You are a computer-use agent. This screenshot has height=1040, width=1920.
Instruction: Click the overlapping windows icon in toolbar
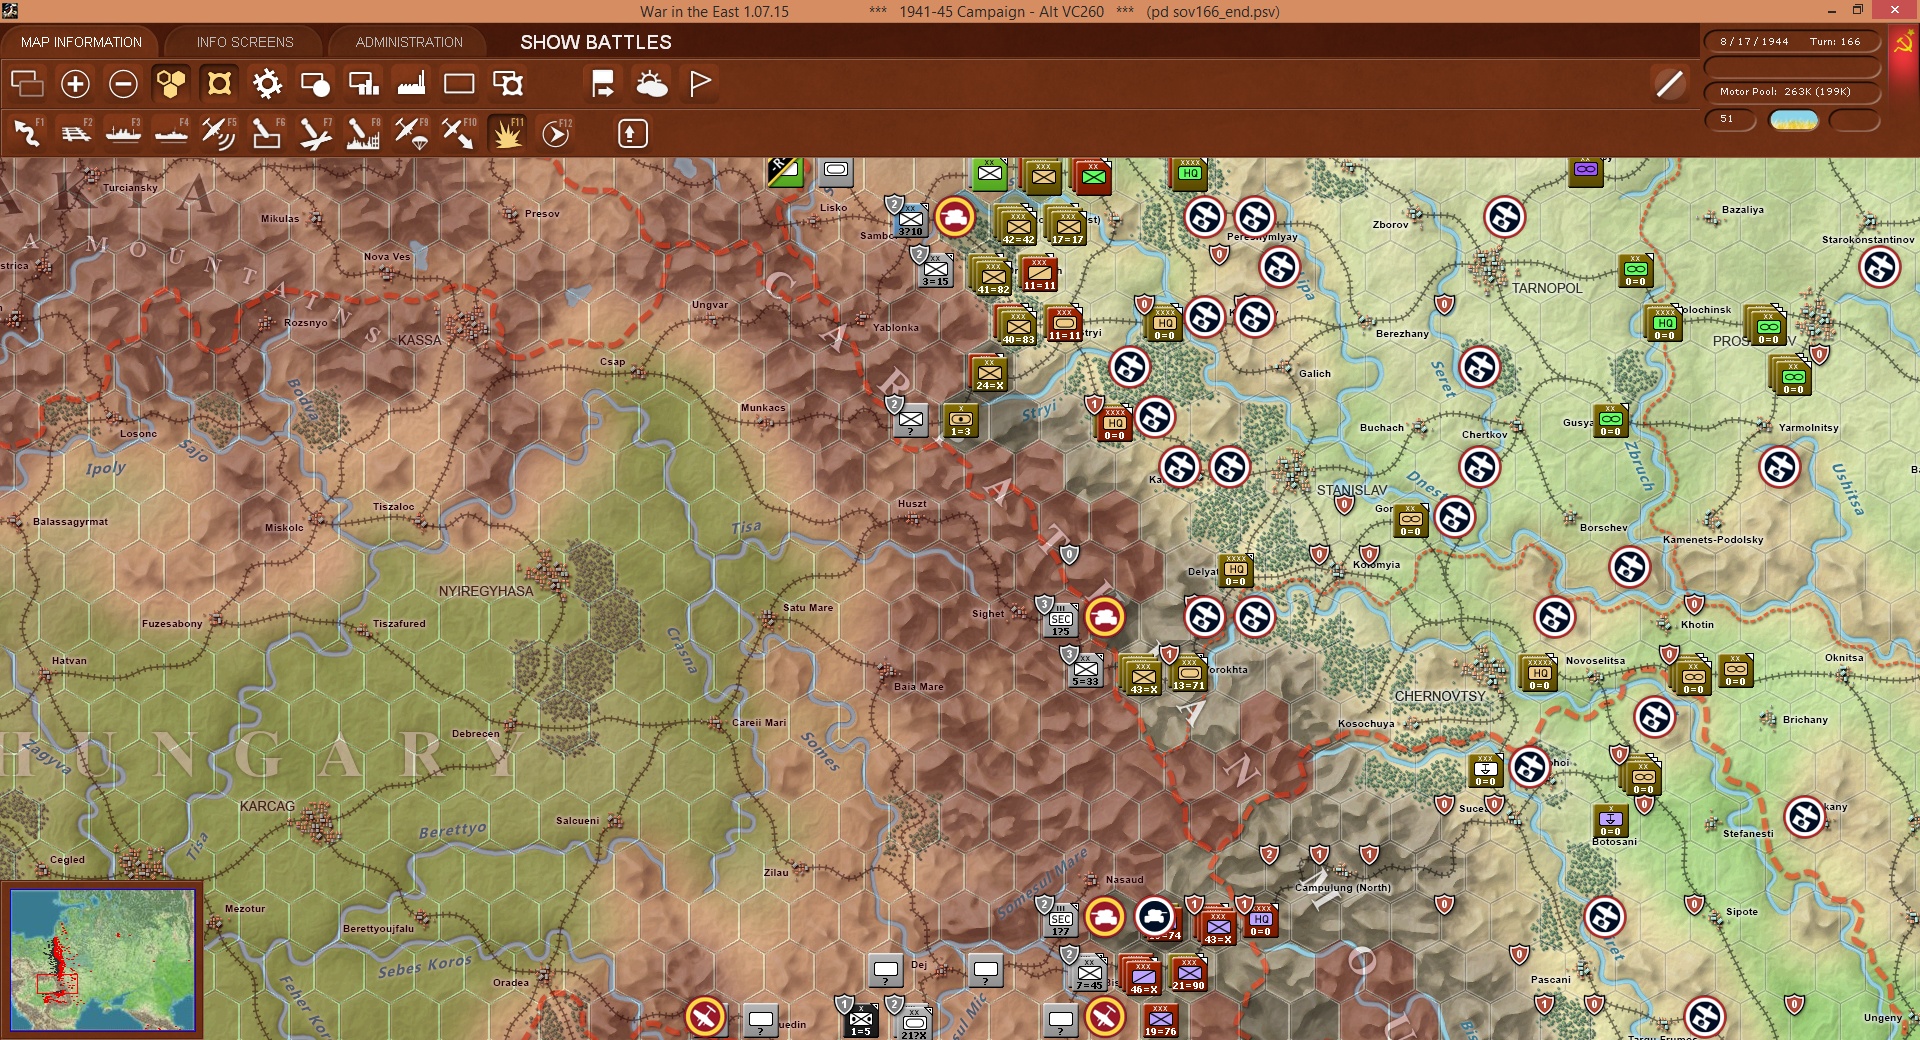click(27, 84)
